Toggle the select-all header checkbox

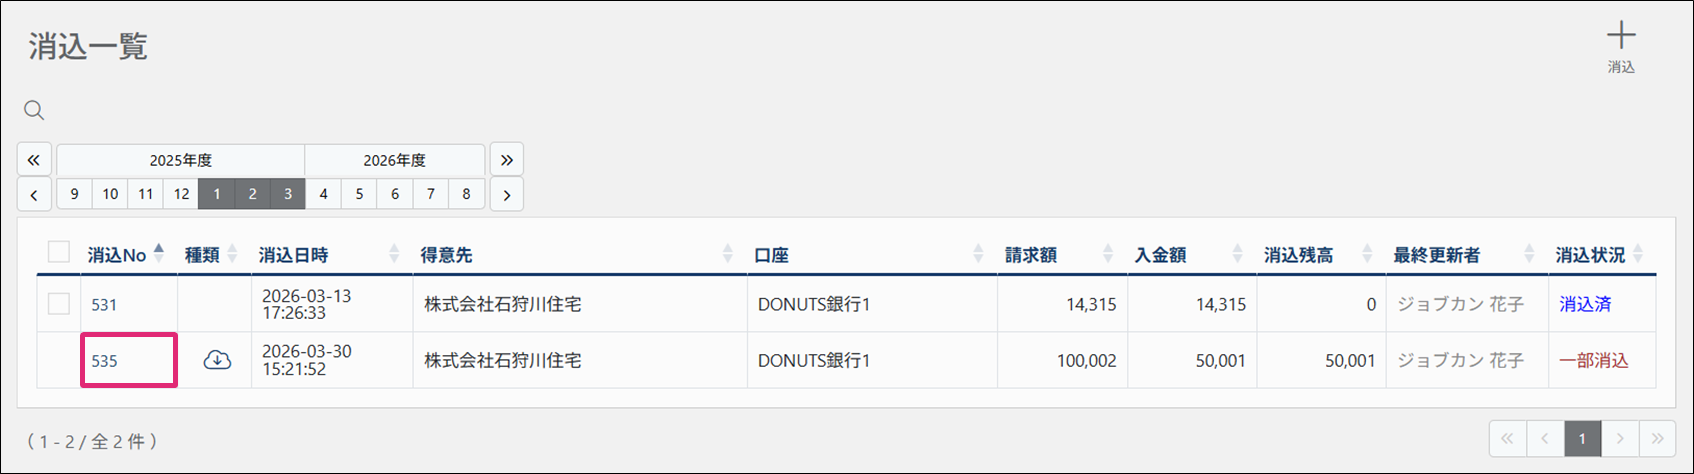pos(59,252)
